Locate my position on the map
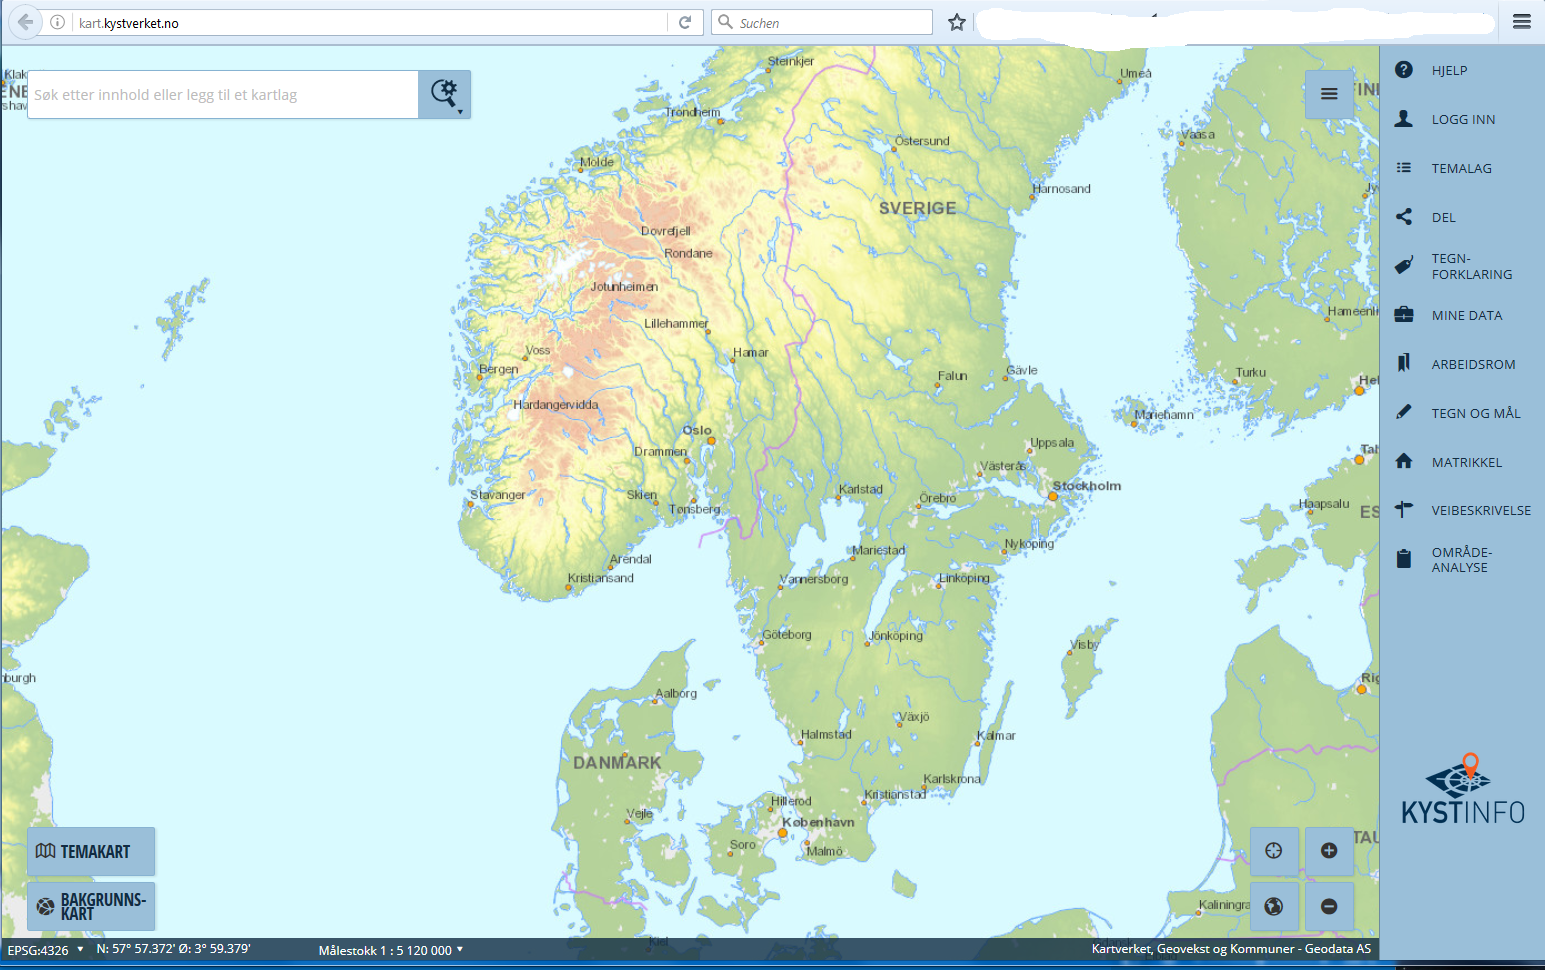The width and height of the screenshot is (1545, 970). (1273, 851)
